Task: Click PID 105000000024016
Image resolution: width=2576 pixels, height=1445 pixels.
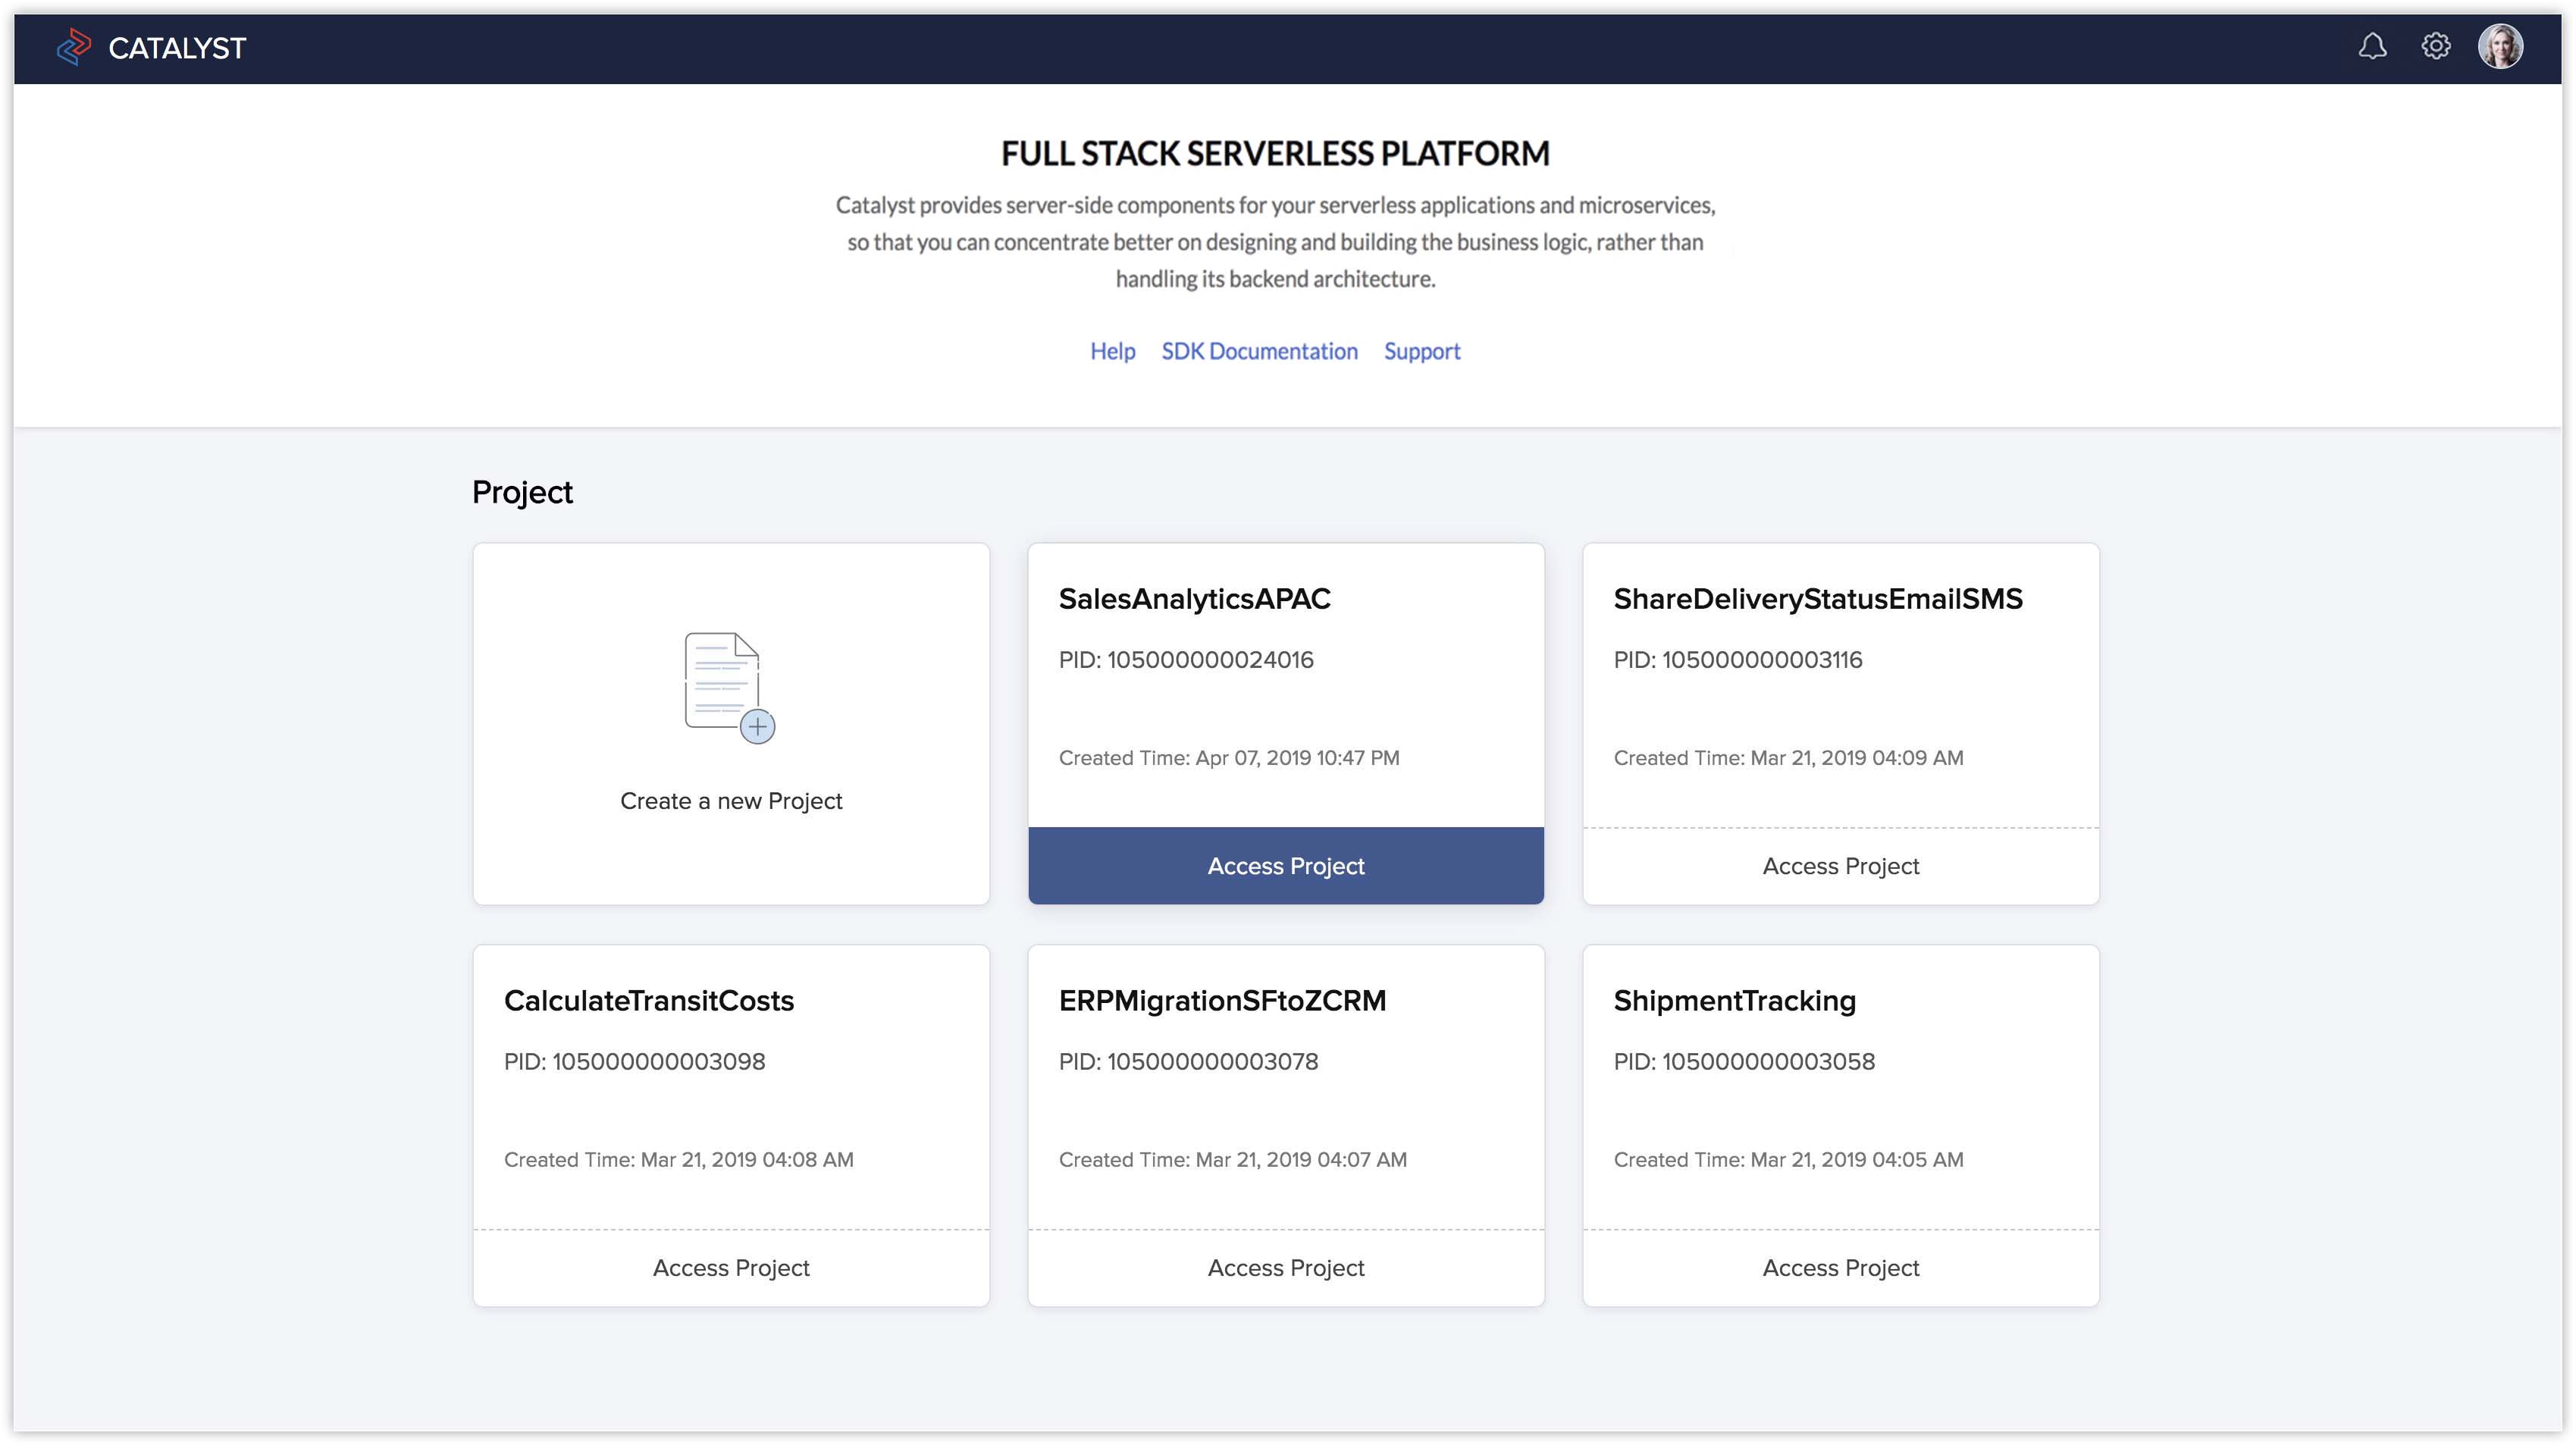Action: (1186, 660)
